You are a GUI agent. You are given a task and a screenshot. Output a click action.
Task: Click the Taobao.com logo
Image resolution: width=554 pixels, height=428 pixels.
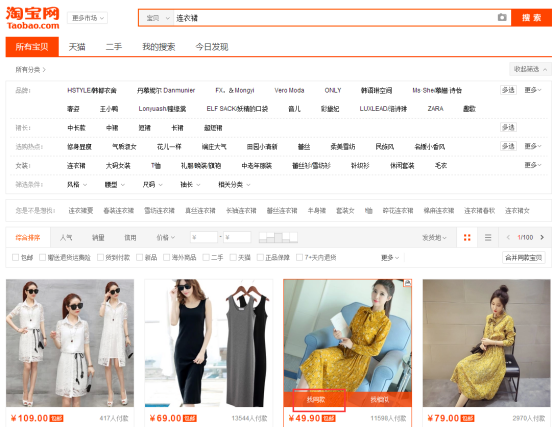pyautogui.click(x=33, y=18)
